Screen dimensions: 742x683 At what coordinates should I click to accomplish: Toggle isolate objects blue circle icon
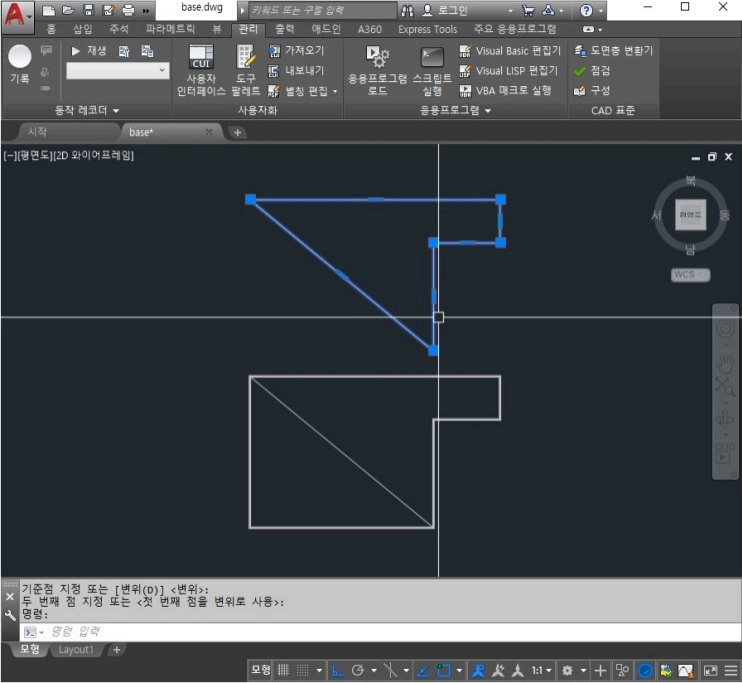click(645, 670)
